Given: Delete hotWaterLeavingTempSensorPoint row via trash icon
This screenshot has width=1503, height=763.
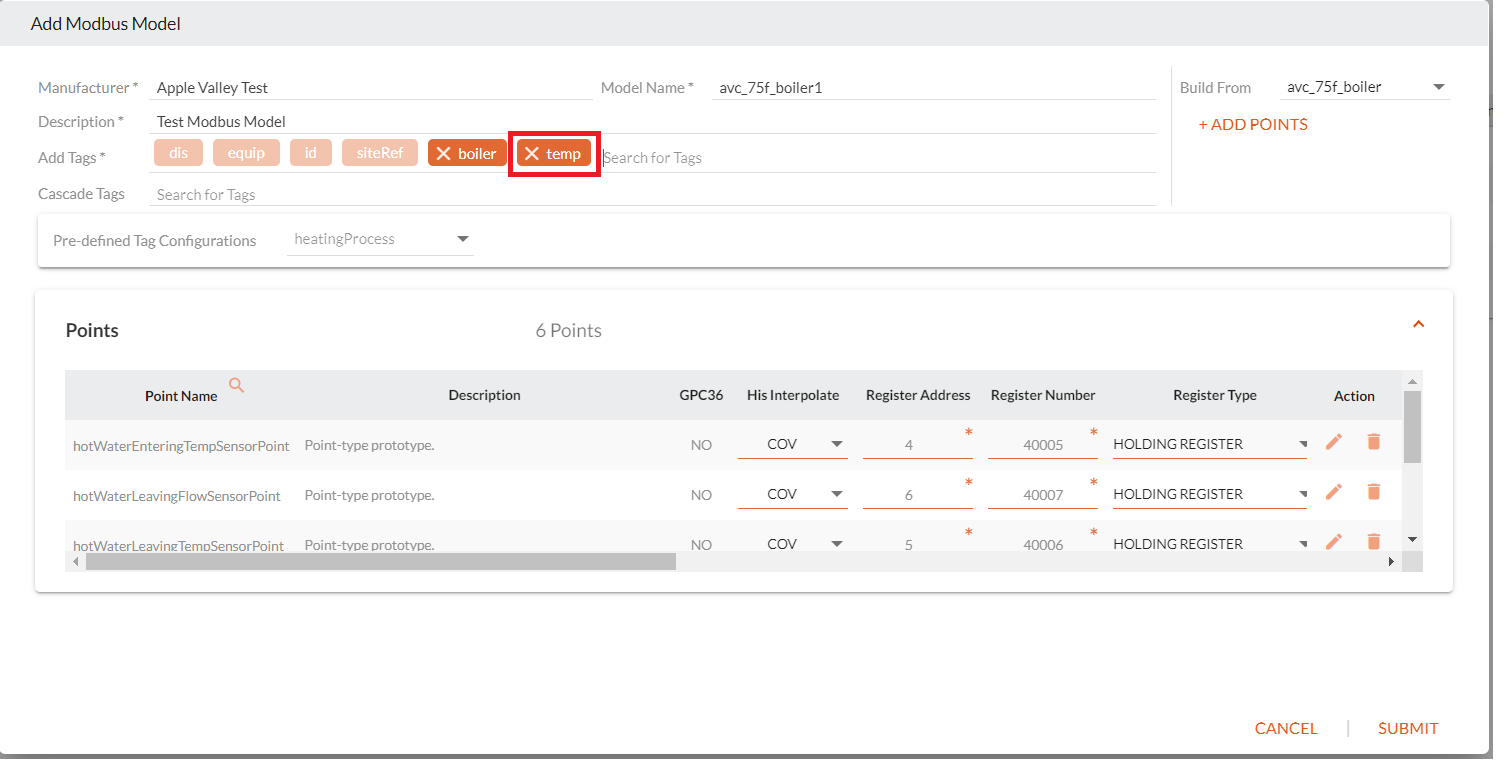Looking at the screenshot, I should (x=1373, y=541).
